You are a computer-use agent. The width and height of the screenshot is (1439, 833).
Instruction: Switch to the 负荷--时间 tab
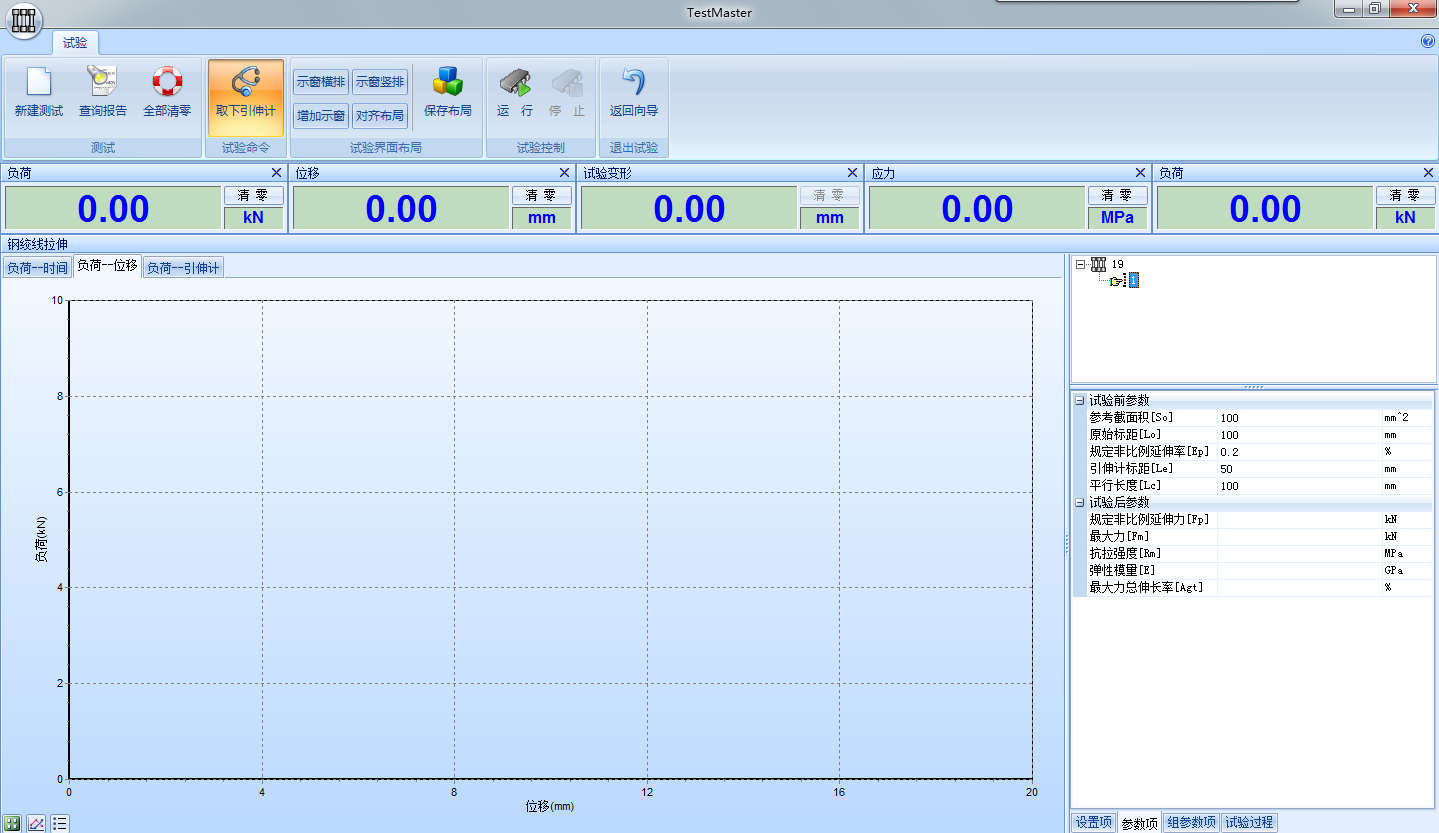pos(37,268)
